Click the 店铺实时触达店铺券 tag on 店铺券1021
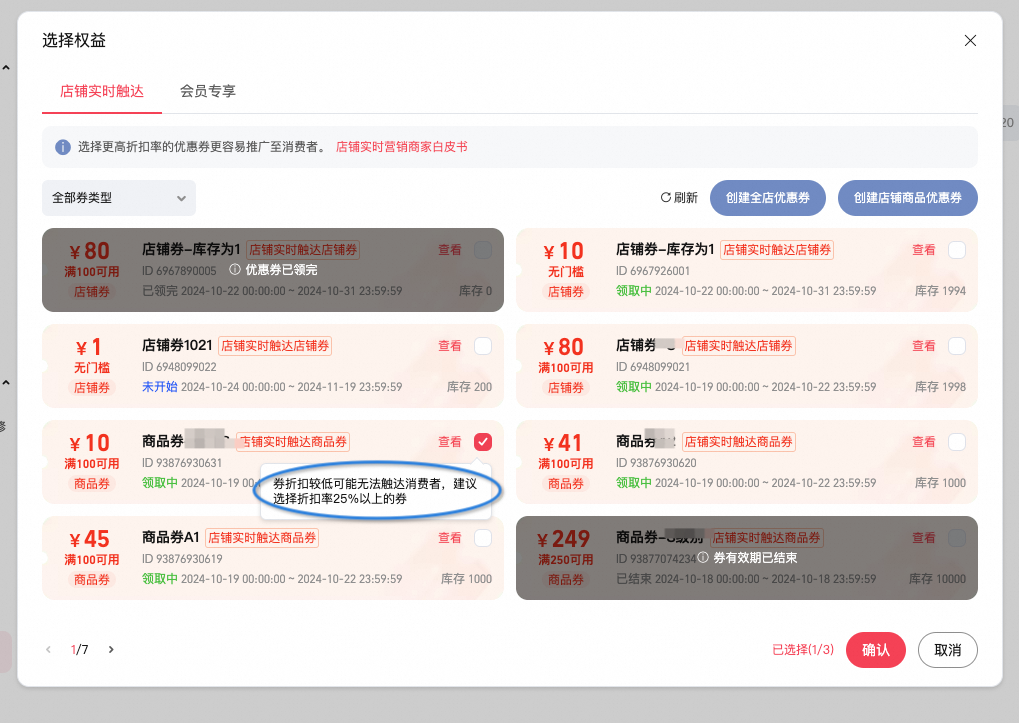1019x723 pixels. pyautogui.click(x=275, y=346)
